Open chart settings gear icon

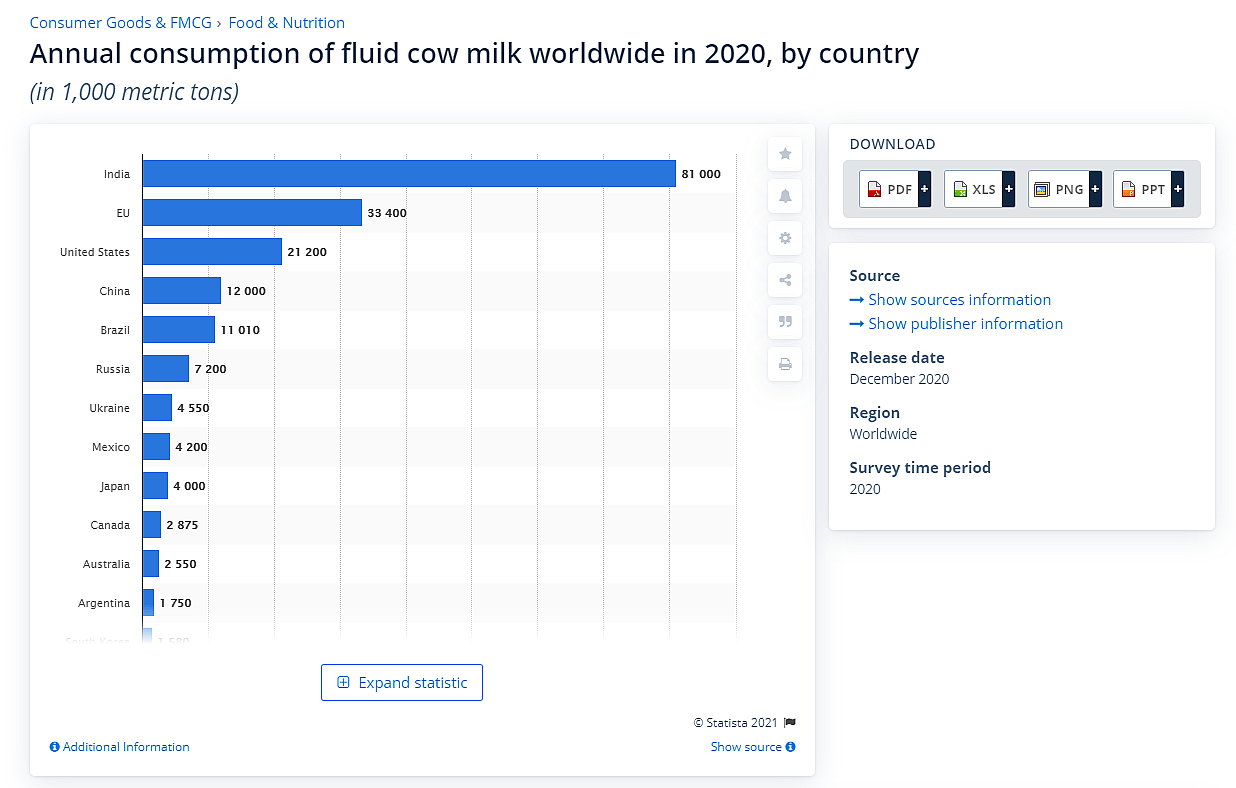click(x=785, y=238)
